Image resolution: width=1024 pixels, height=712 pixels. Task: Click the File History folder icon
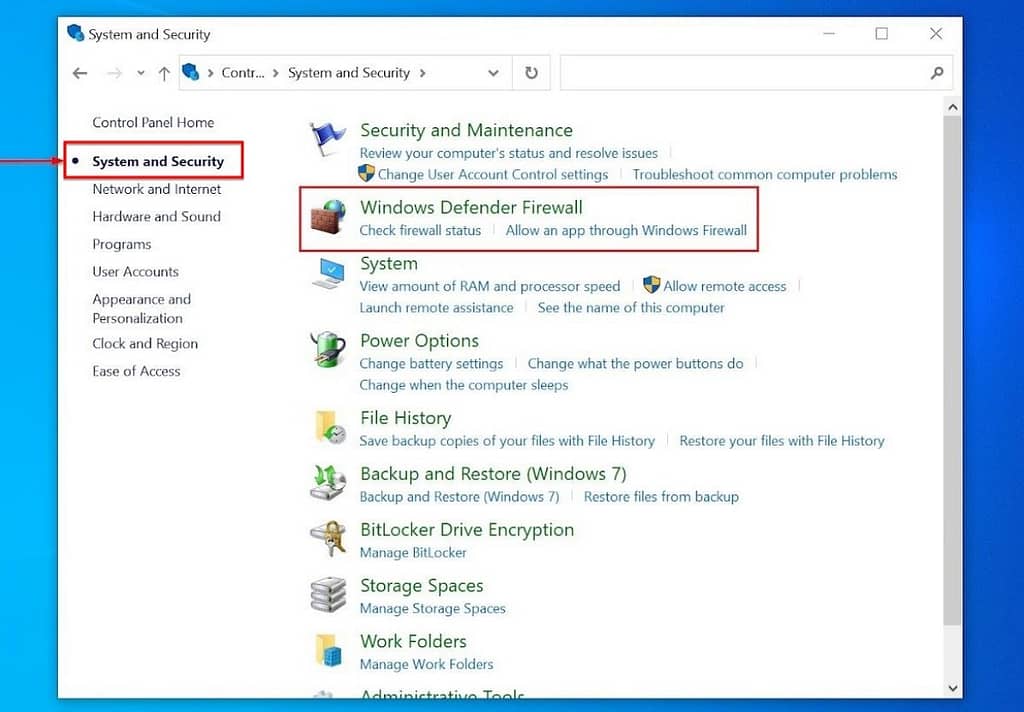tap(330, 427)
